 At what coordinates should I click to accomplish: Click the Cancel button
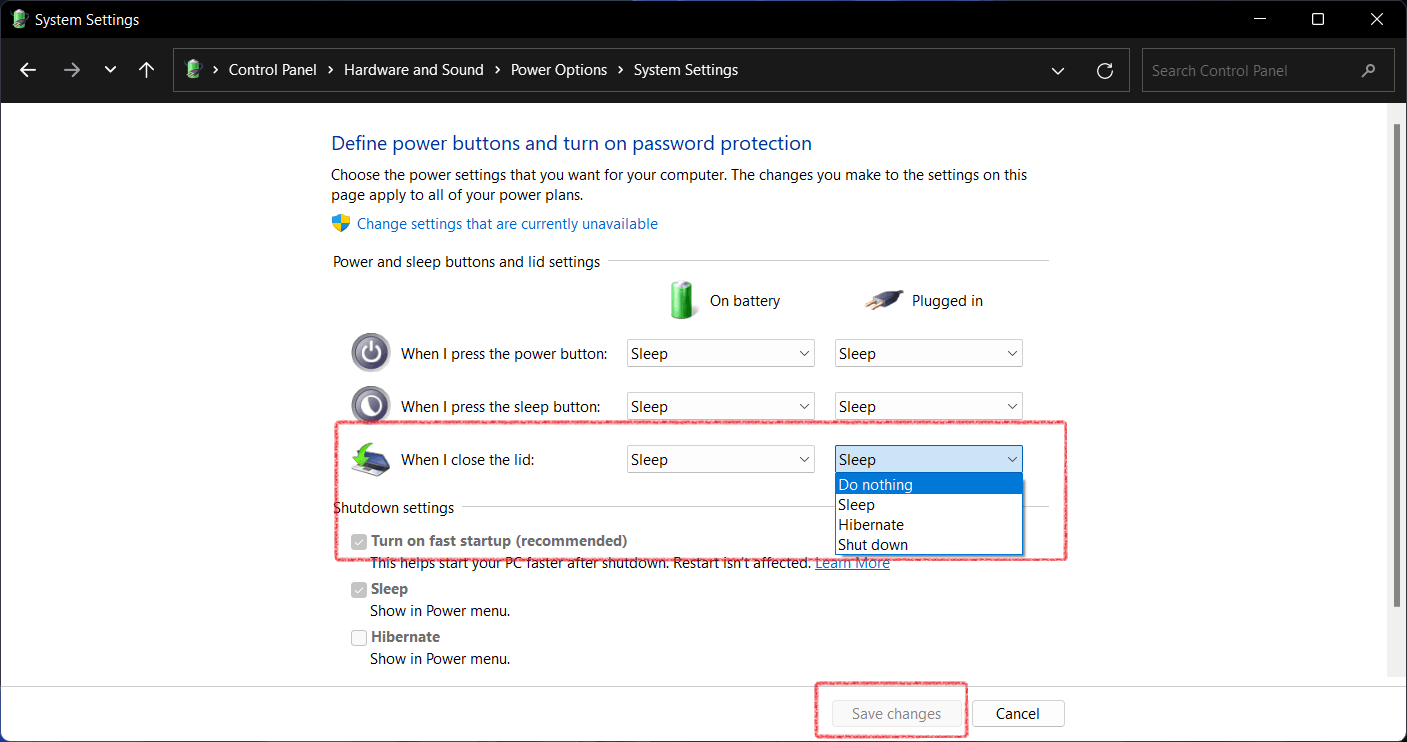tap(1018, 714)
